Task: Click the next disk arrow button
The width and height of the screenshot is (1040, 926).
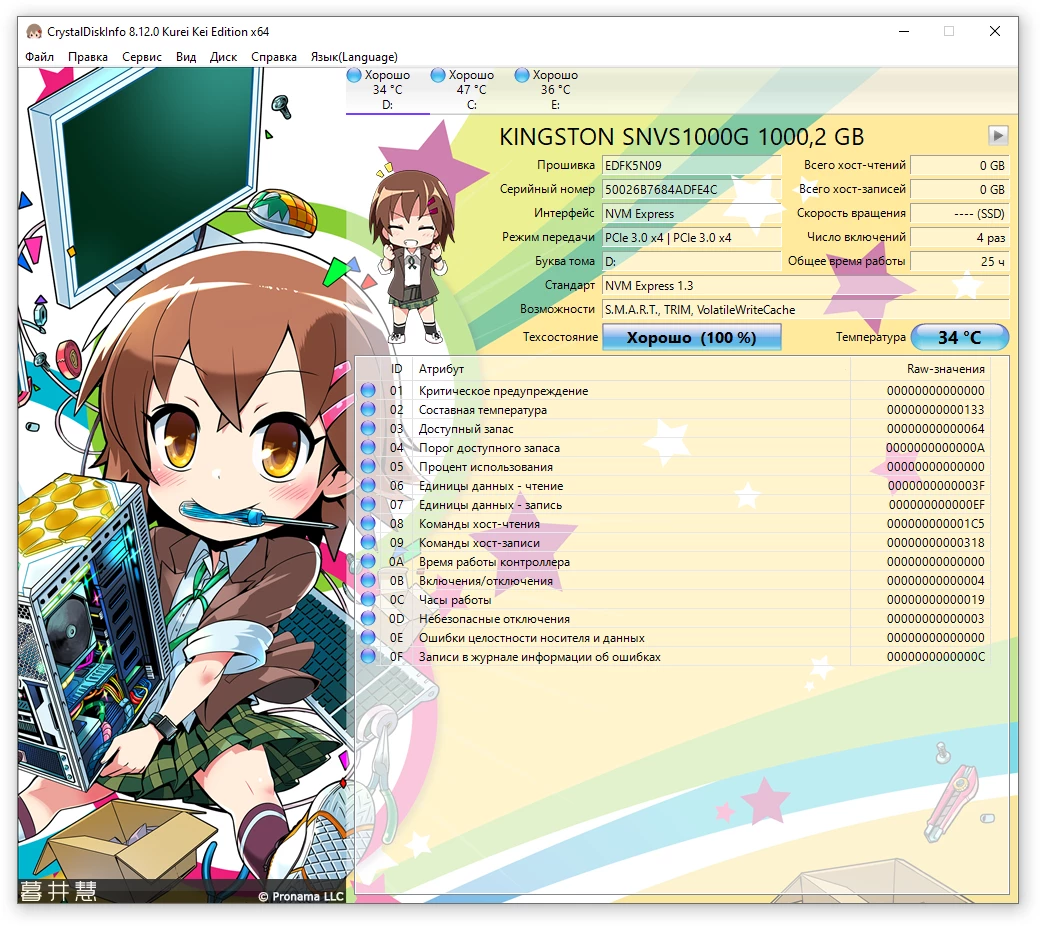Action: [x=998, y=135]
